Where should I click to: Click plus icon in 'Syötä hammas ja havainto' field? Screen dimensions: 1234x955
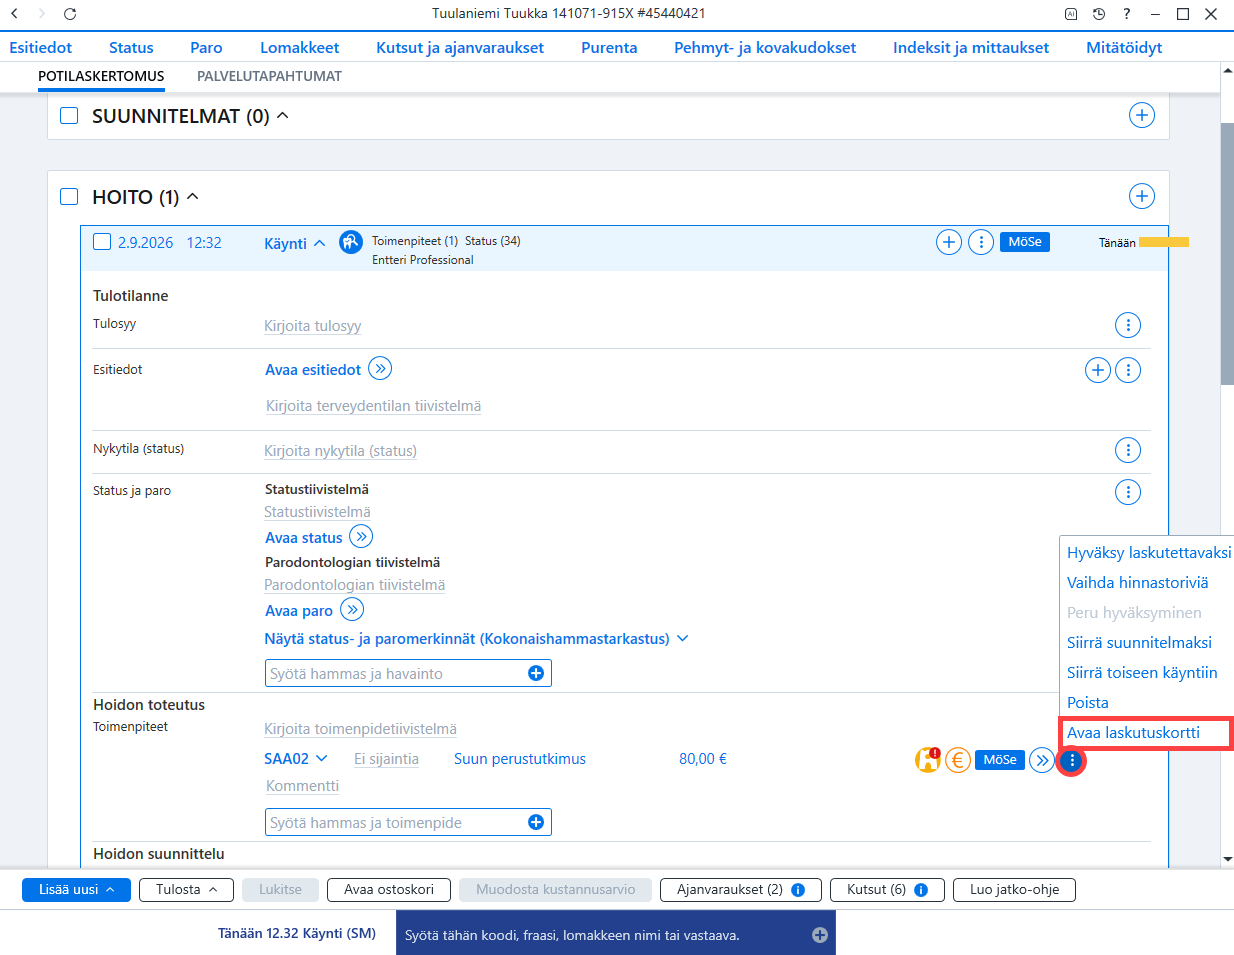coord(536,674)
